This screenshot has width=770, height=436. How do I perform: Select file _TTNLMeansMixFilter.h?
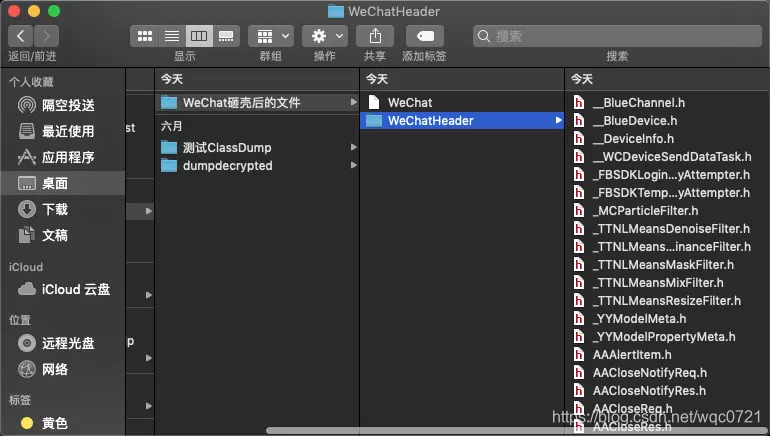(658, 283)
